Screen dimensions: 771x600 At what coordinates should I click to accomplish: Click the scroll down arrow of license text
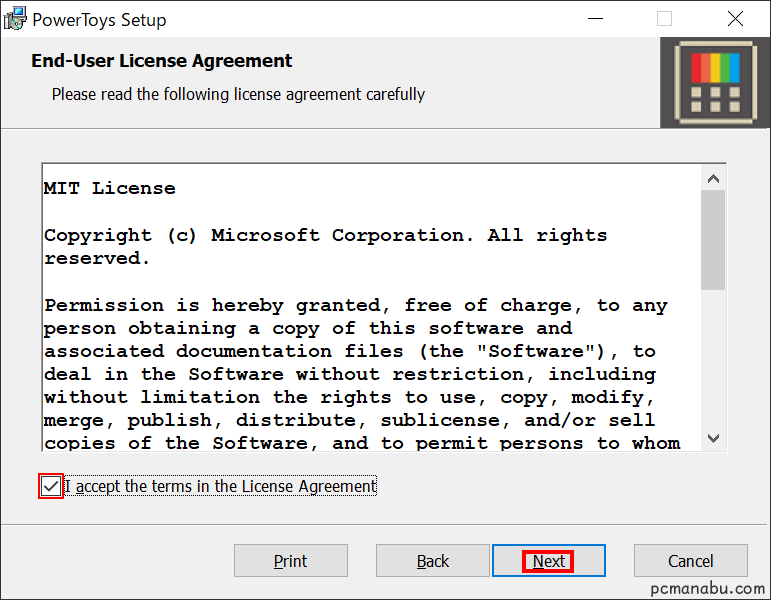(713, 437)
